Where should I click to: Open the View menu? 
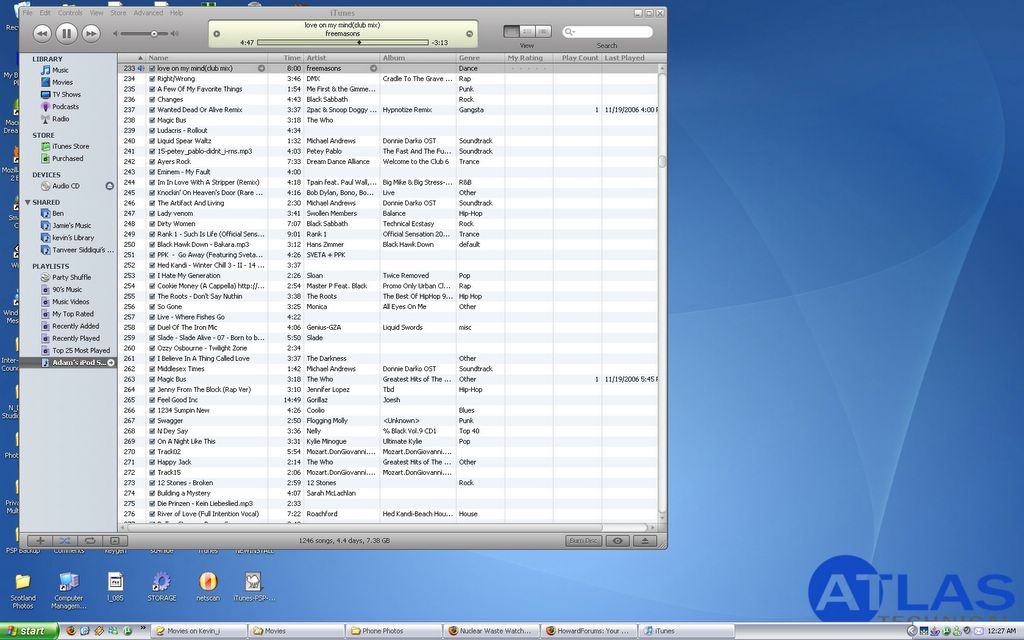pyautogui.click(x=96, y=12)
